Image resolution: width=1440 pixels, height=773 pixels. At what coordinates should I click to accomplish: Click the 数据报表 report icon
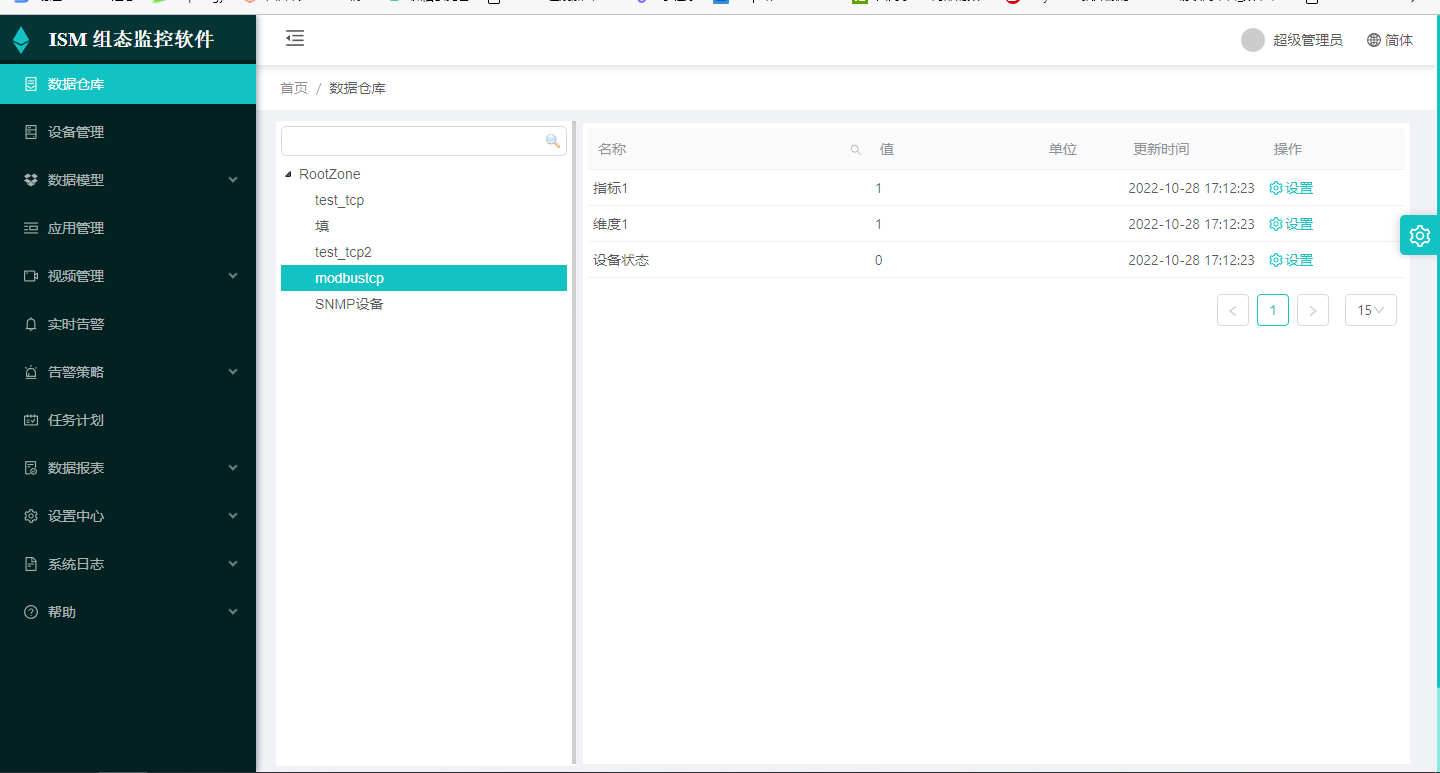coord(31,468)
